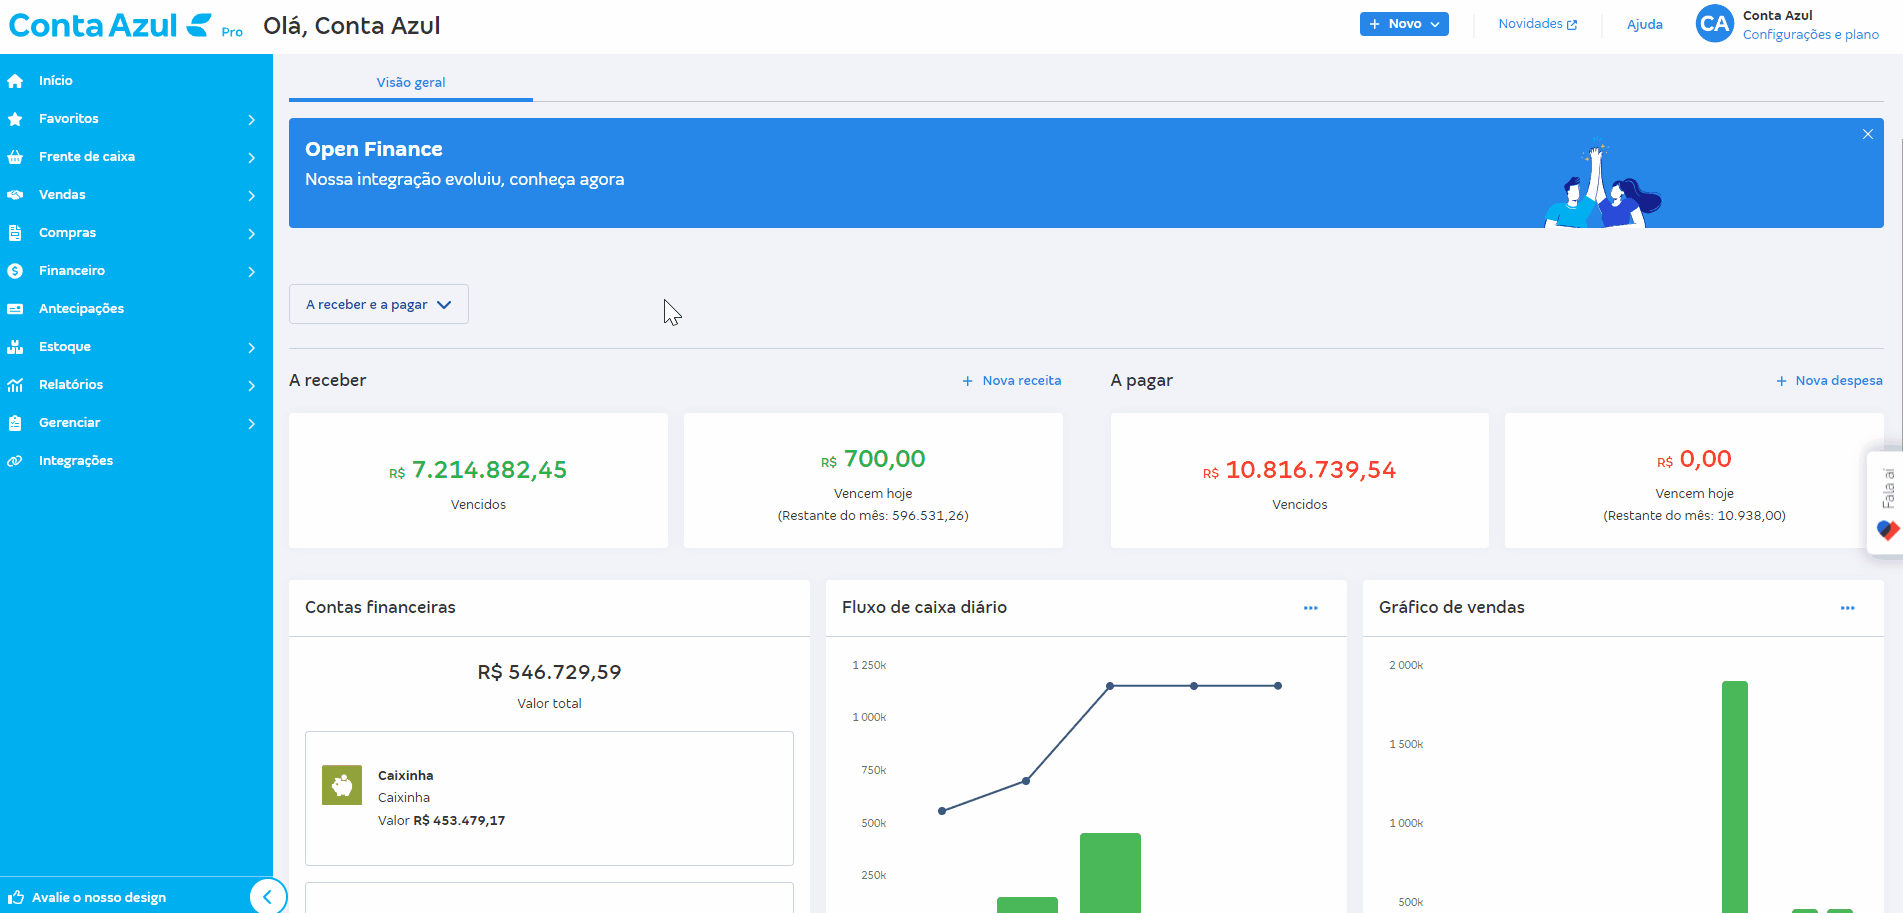Select the Vendas icon in the sidebar
The width and height of the screenshot is (1903, 913).
pyautogui.click(x=16, y=194)
